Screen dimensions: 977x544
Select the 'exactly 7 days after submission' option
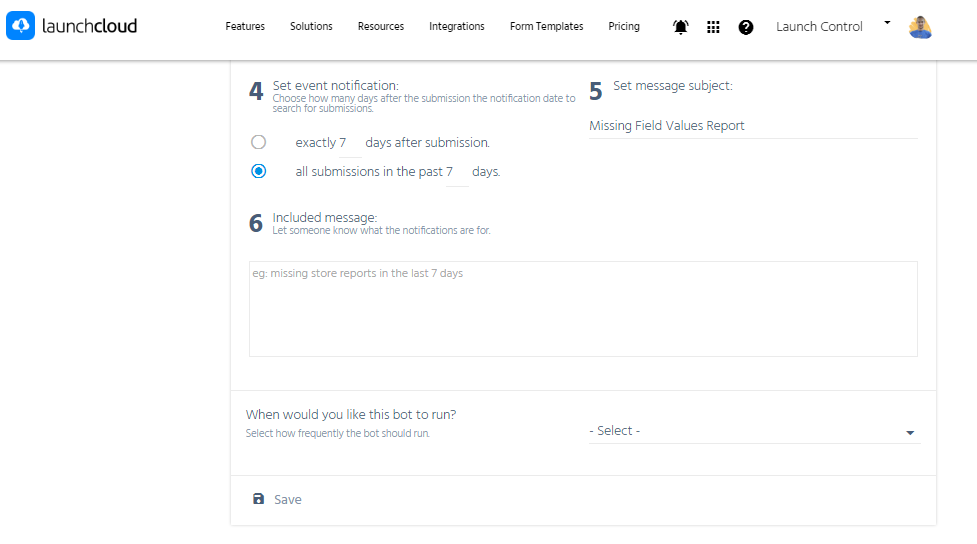click(259, 142)
